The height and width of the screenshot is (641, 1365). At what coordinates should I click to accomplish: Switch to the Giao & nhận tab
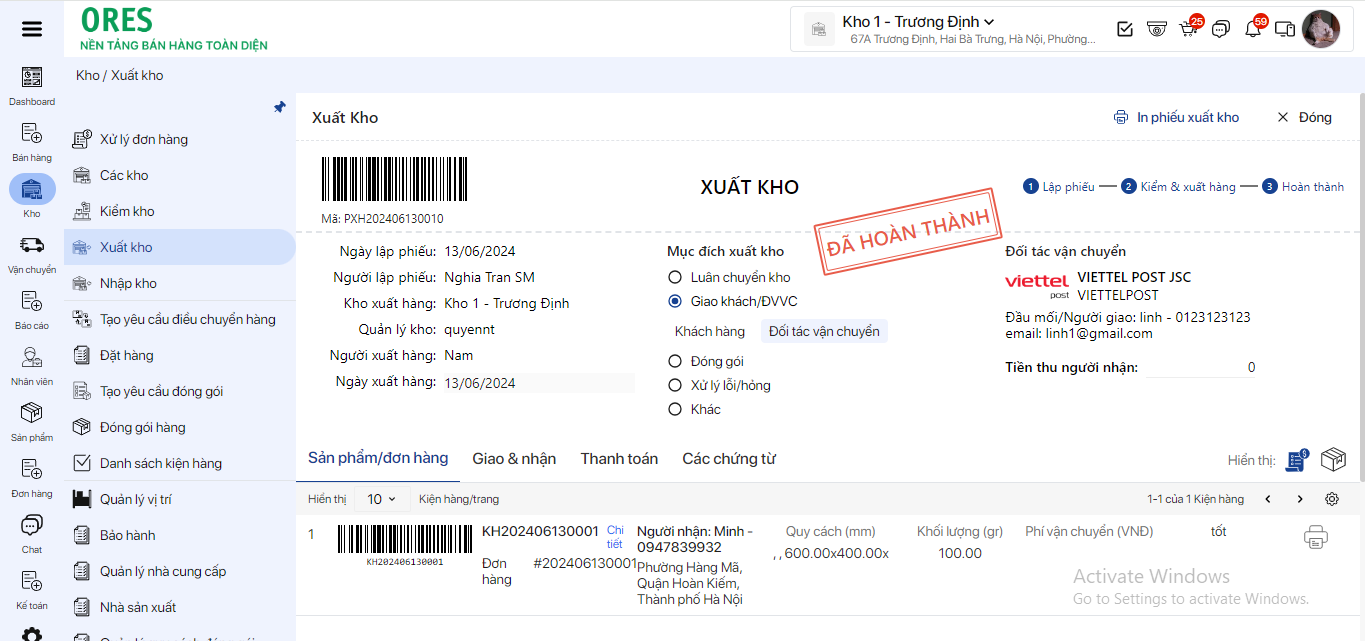[x=514, y=459]
